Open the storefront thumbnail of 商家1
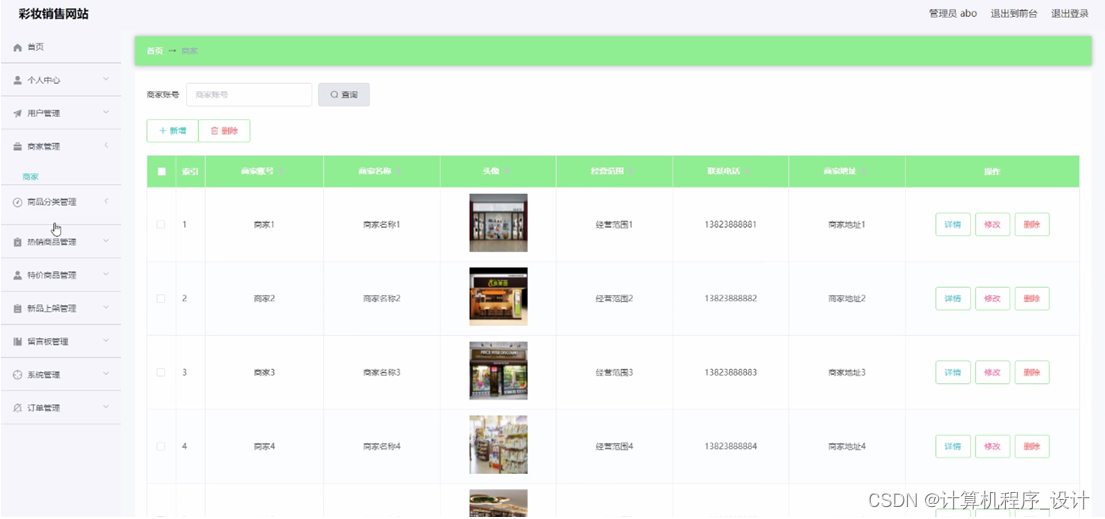 [x=498, y=223]
